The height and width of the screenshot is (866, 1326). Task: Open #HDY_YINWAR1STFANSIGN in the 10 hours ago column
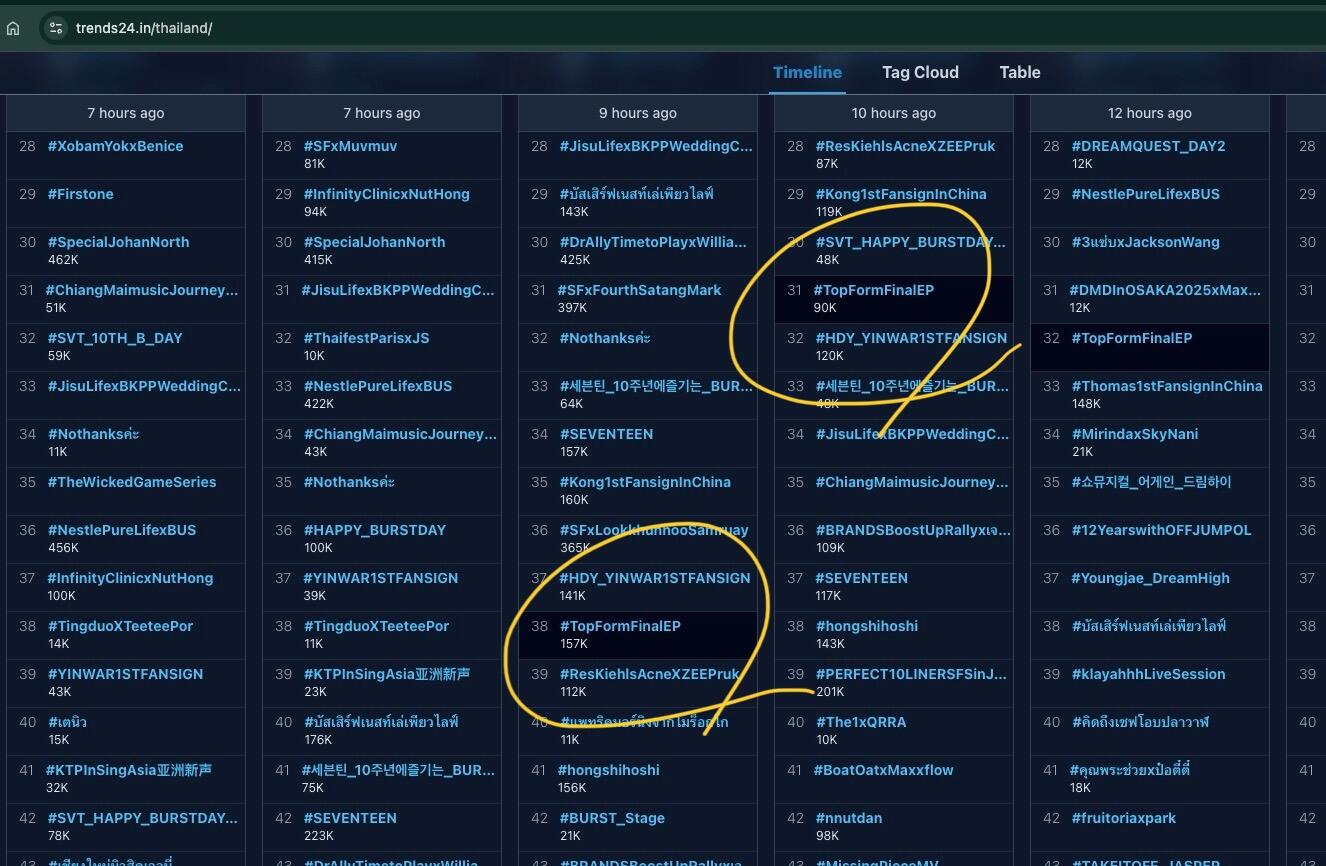coord(911,338)
